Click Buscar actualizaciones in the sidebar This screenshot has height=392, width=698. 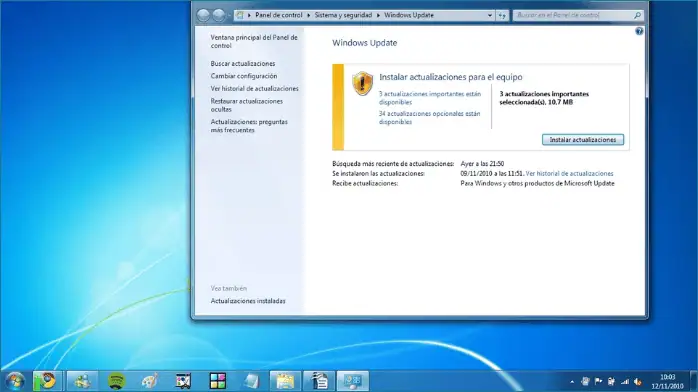(x=243, y=64)
